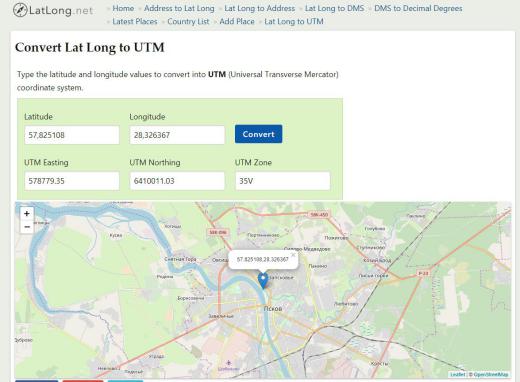Open Lat Long to DMS converter
The height and width of the screenshot is (382, 520).
335,8
